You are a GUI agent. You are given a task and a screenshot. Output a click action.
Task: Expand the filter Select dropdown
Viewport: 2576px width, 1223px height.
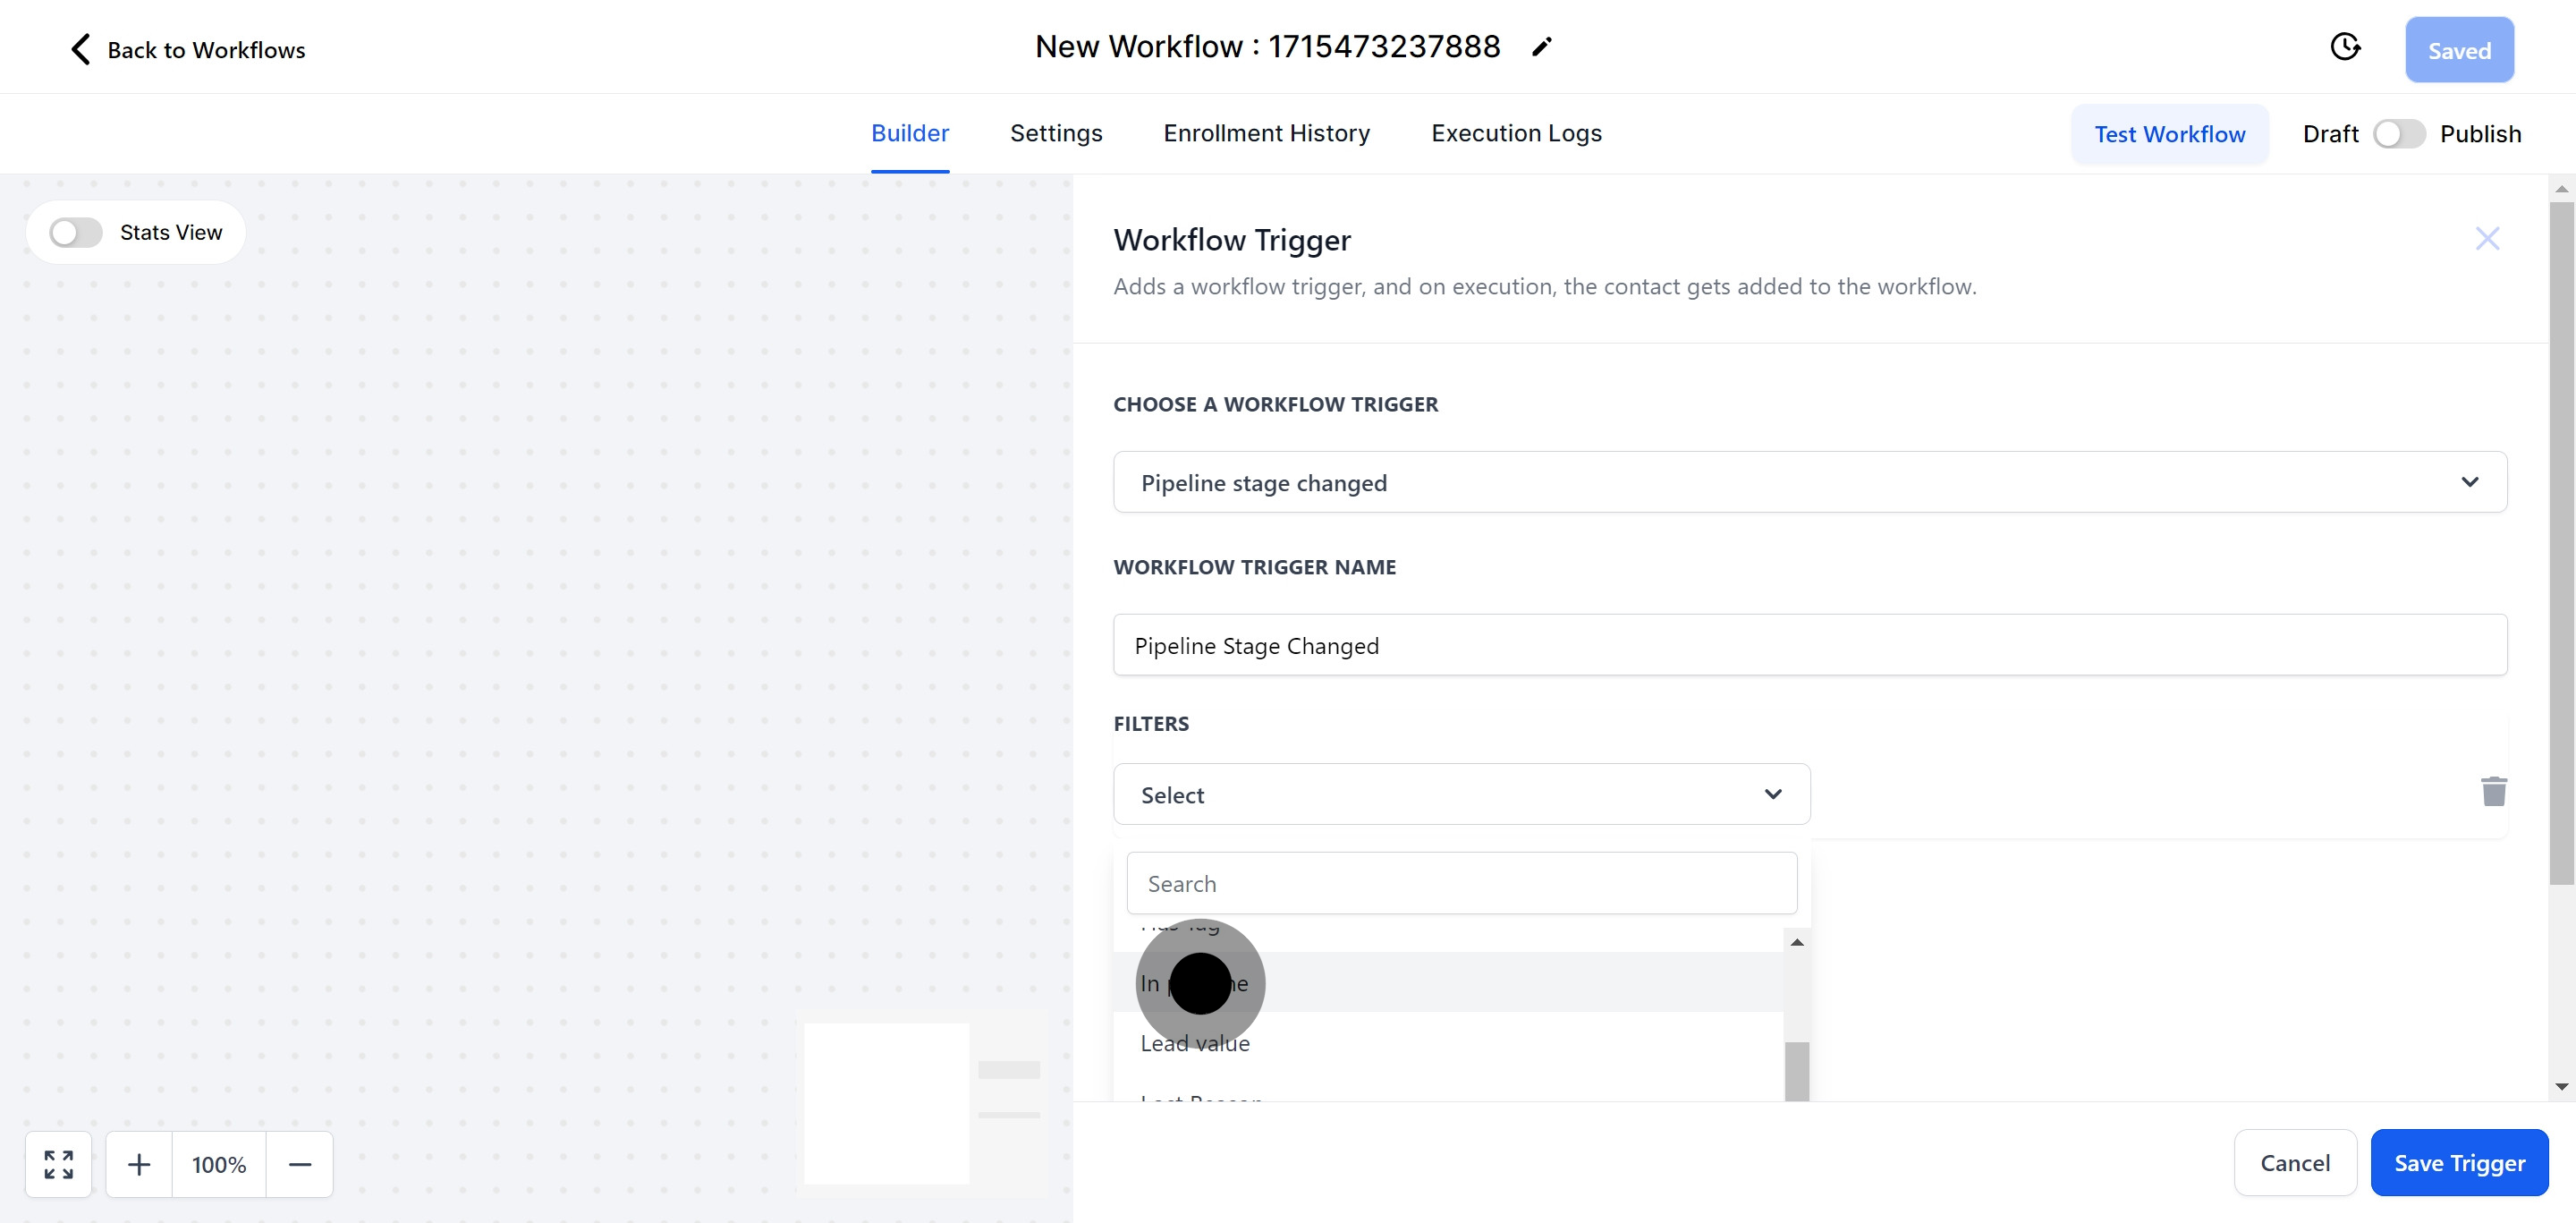coord(1461,795)
